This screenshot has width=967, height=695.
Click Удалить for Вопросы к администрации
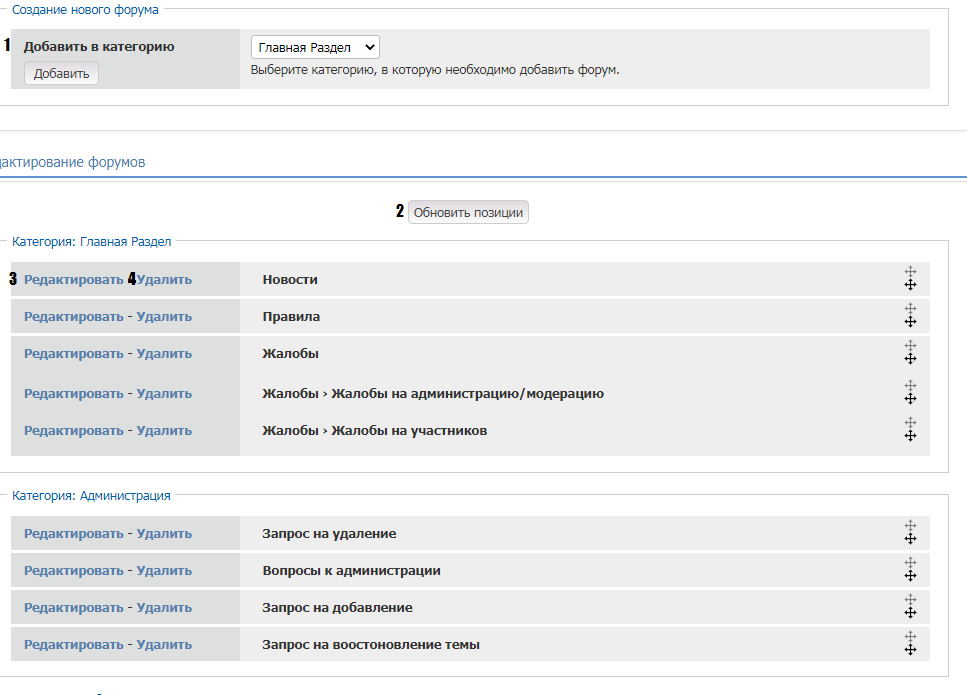164,571
